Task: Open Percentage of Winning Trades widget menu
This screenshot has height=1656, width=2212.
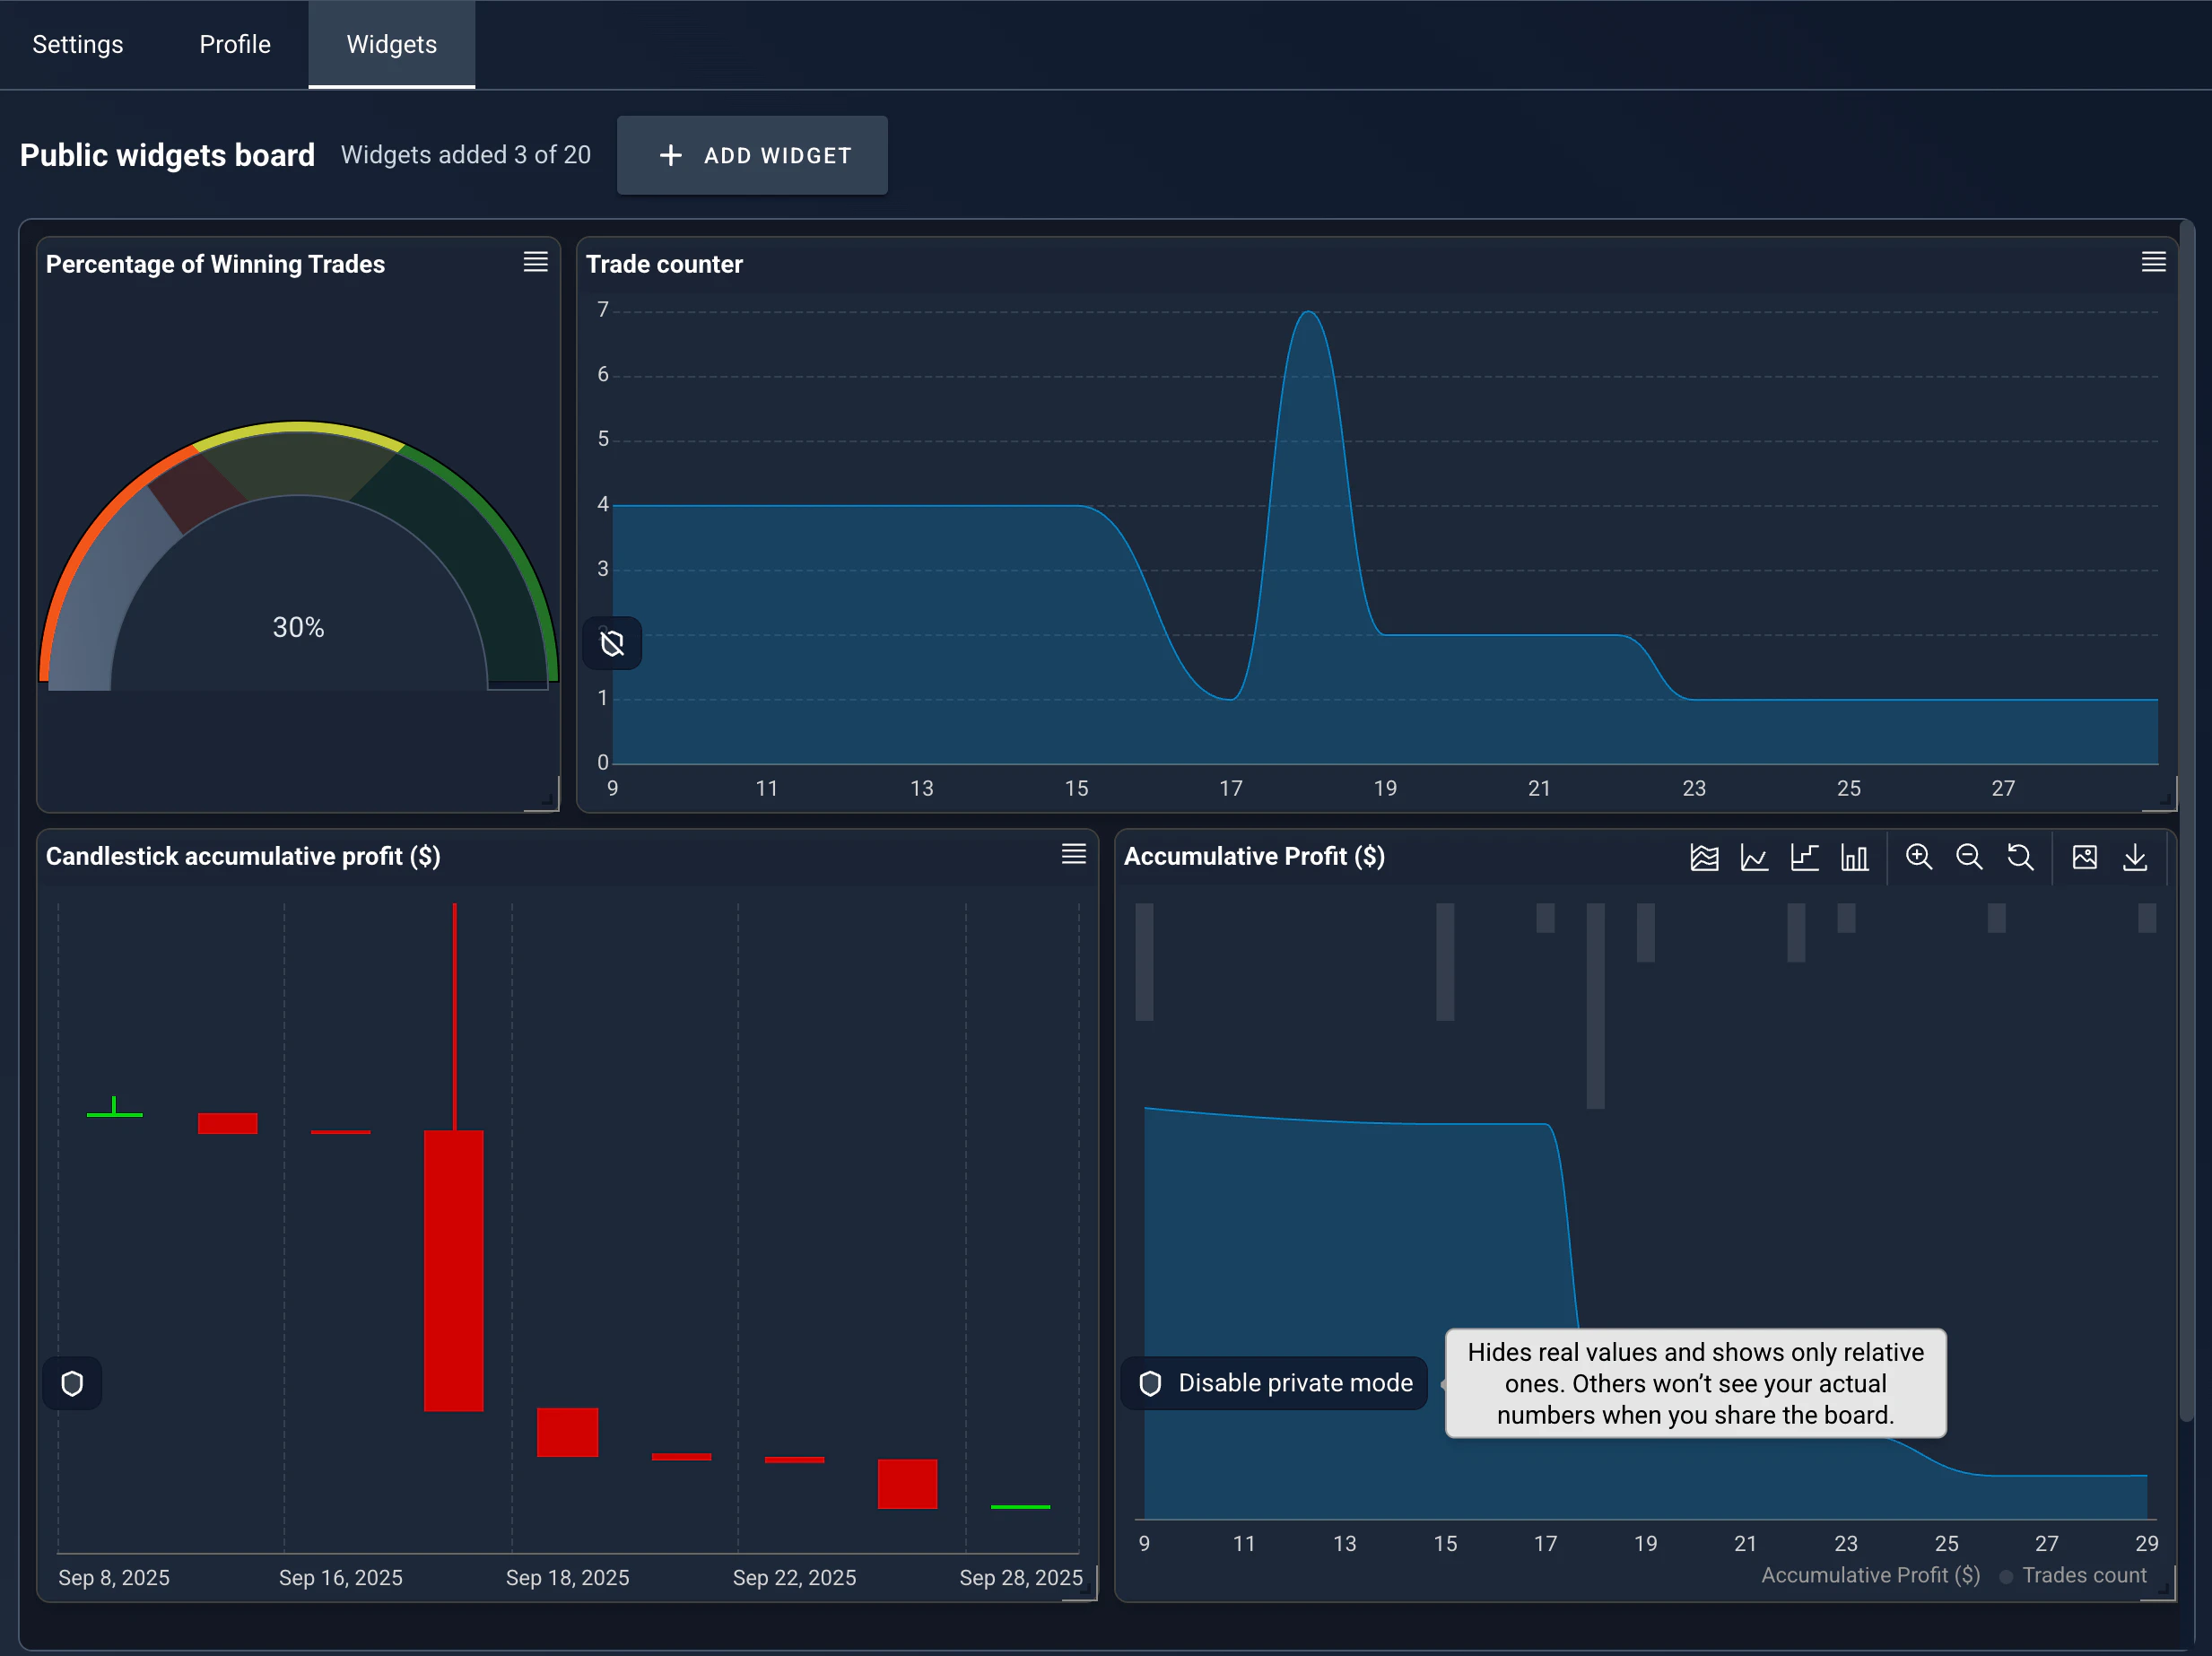Action: 536,262
